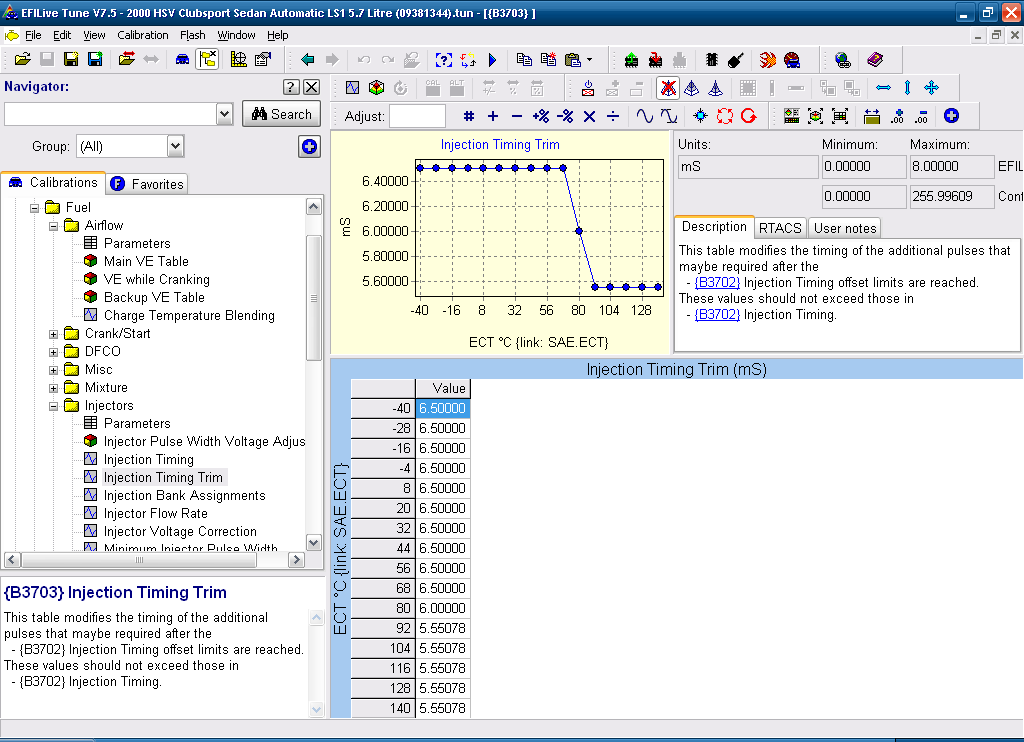This screenshot has width=1024, height=742.
Task: Expand the Mixture folder
Action: (x=54, y=388)
